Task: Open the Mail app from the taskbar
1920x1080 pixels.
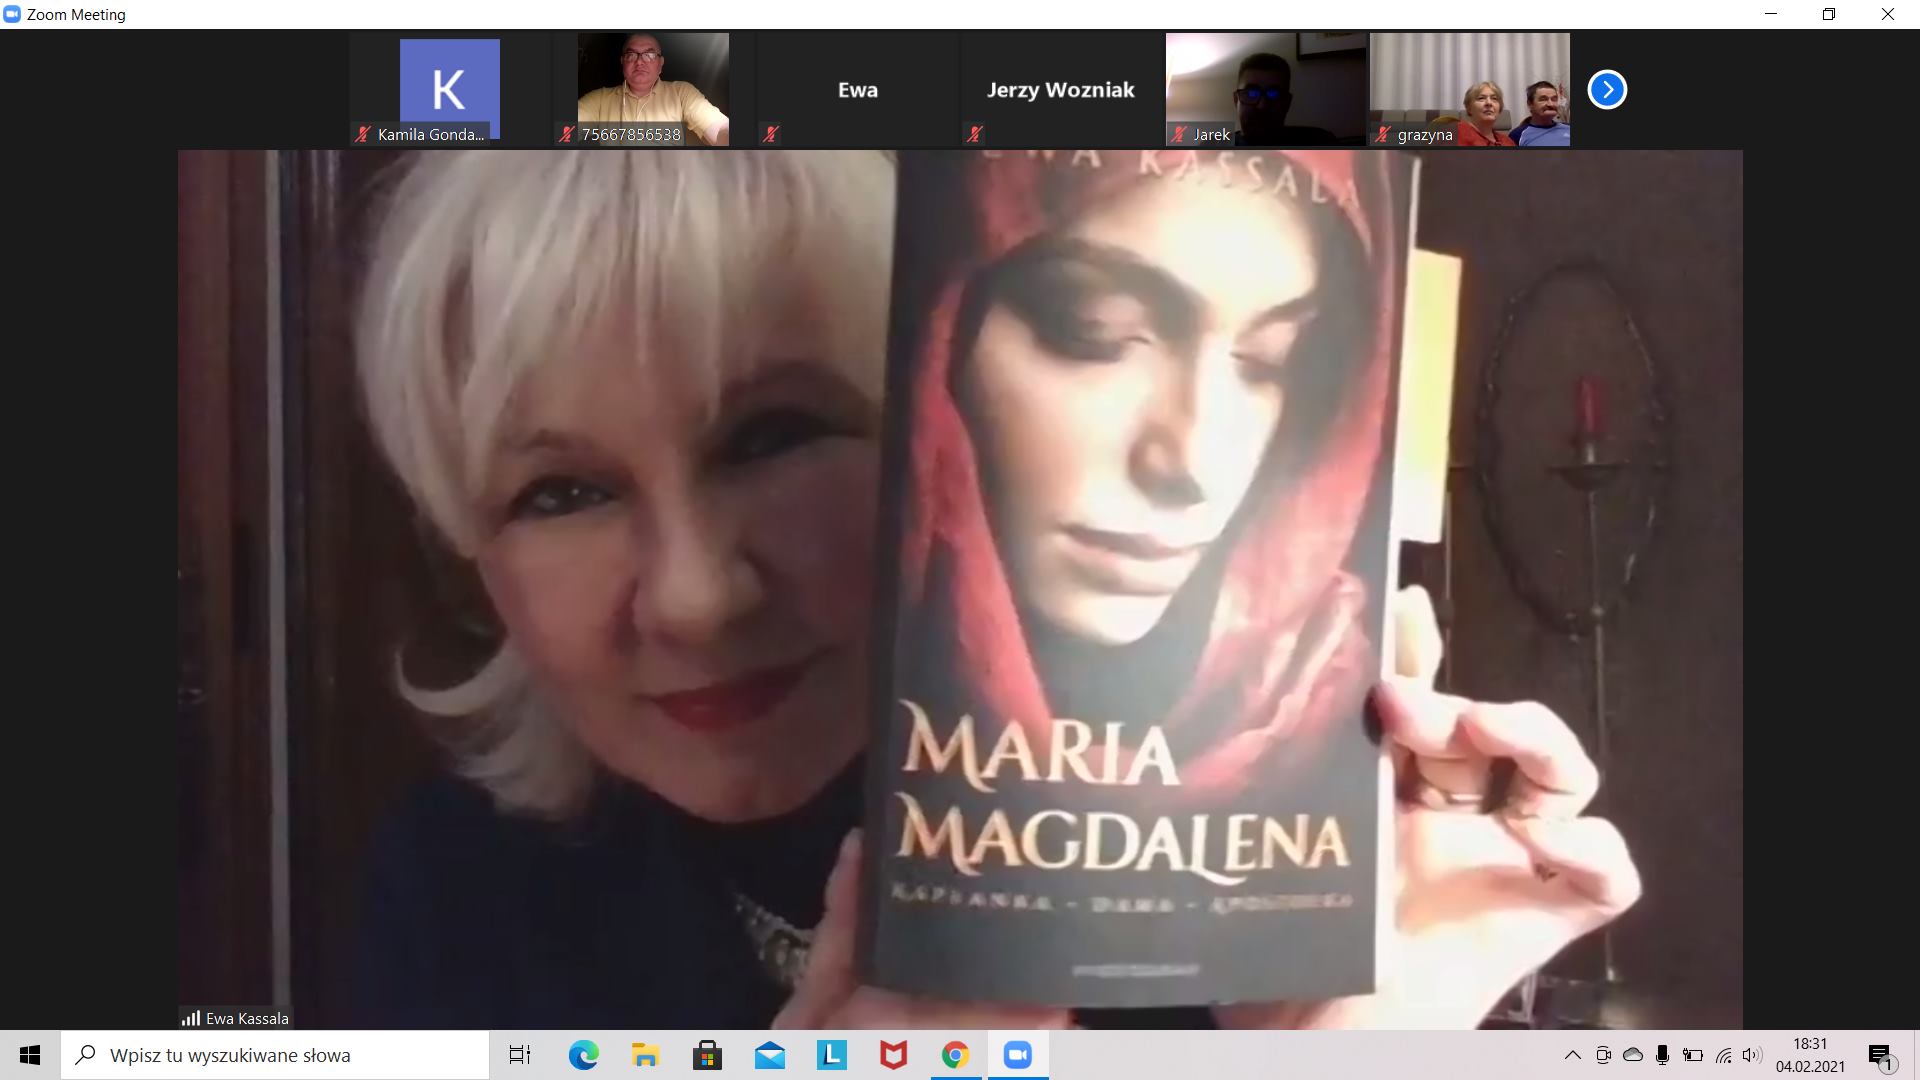Action: click(769, 1055)
